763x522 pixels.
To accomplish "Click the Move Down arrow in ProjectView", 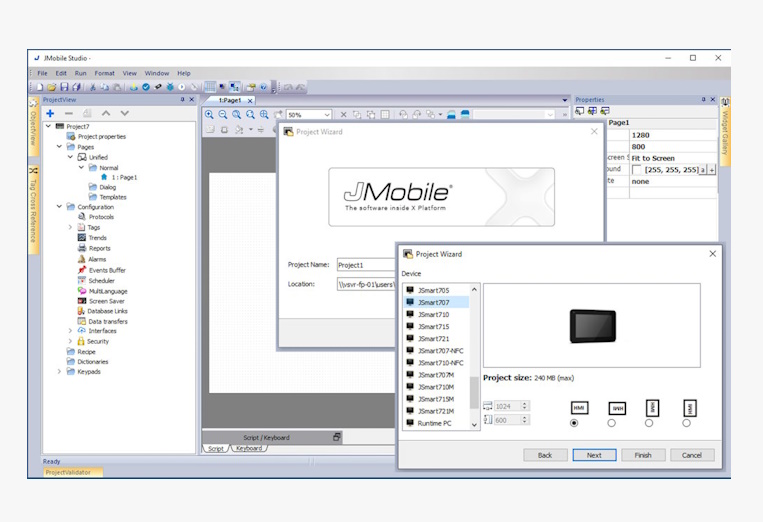I will coord(125,113).
